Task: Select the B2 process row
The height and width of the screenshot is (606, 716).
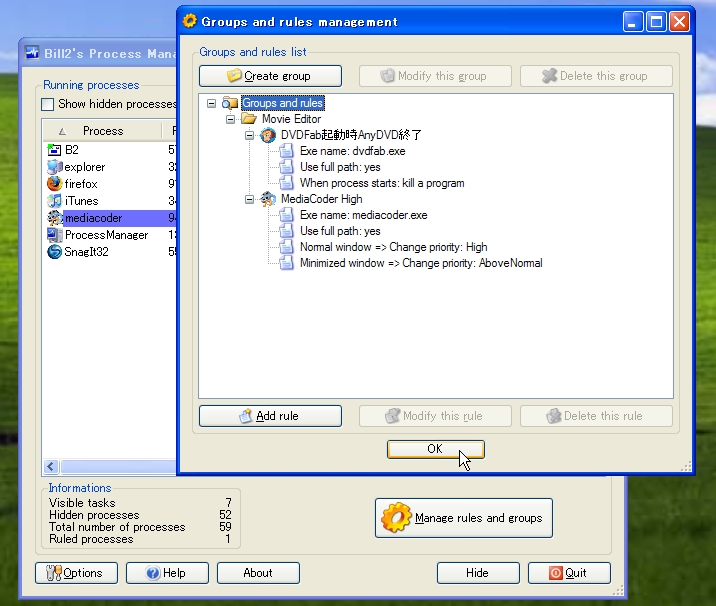Action: click(x=110, y=150)
